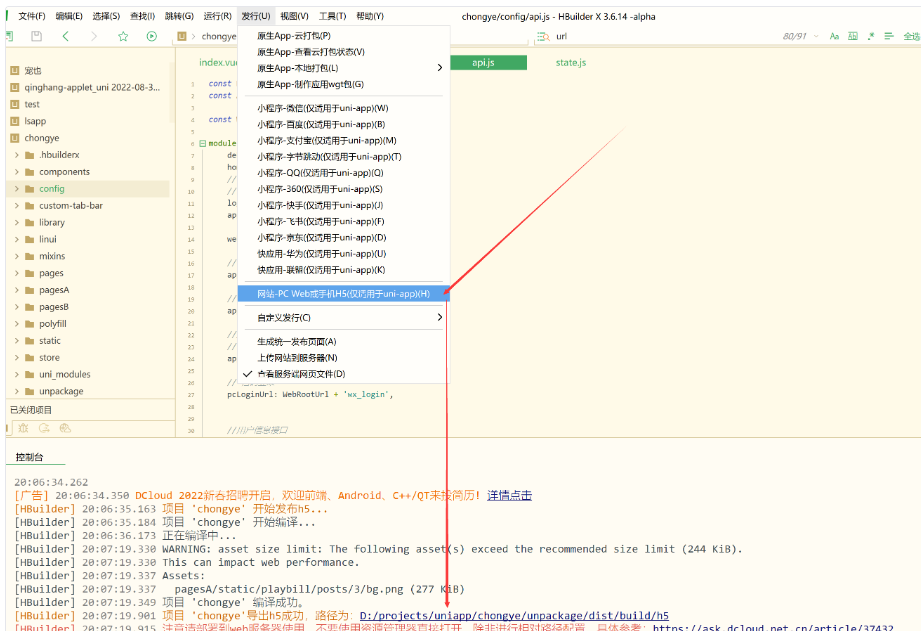Select 网站-PC Web或手机H5 publish option
Image resolution: width=921 pixels, height=631 pixels.
(x=344, y=294)
